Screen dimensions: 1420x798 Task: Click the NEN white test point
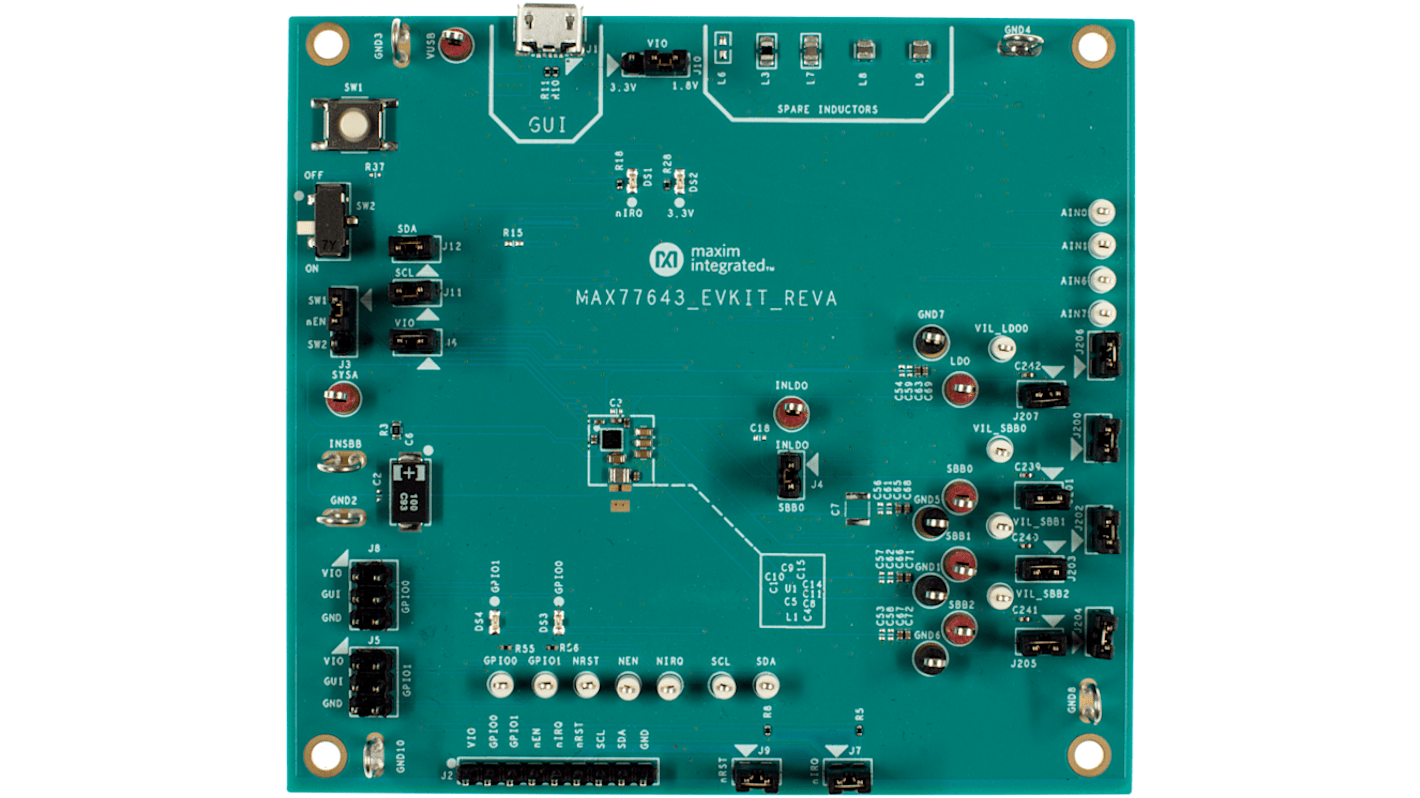pyautogui.click(x=628, y=685)
